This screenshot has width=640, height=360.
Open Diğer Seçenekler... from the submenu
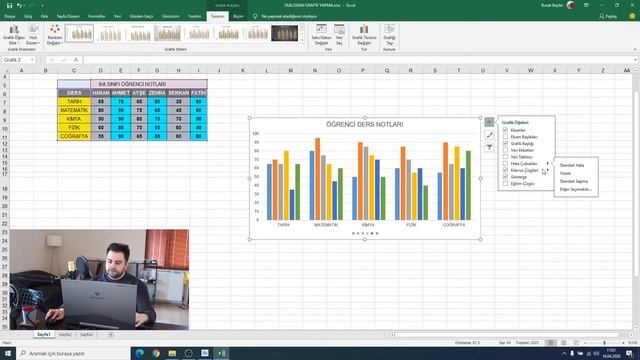[576, 189]
